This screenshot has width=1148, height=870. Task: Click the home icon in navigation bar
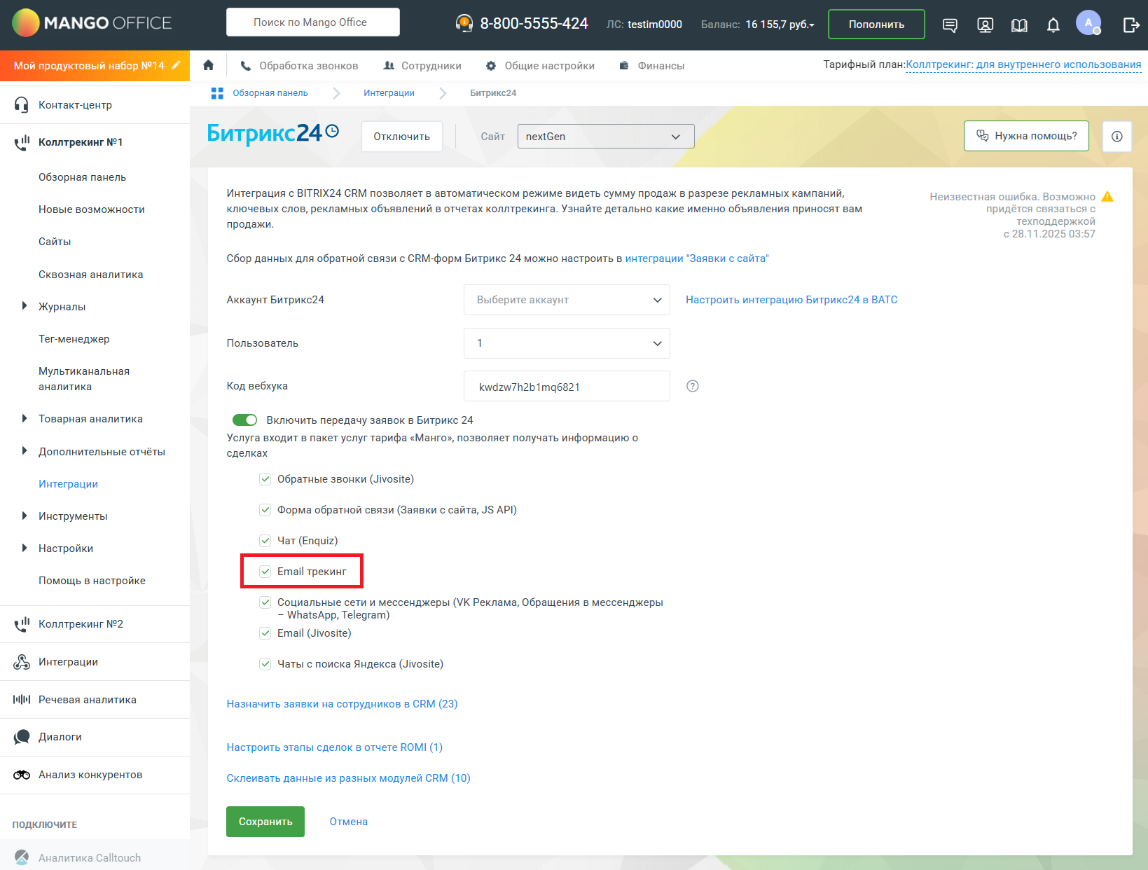(208, 66)
